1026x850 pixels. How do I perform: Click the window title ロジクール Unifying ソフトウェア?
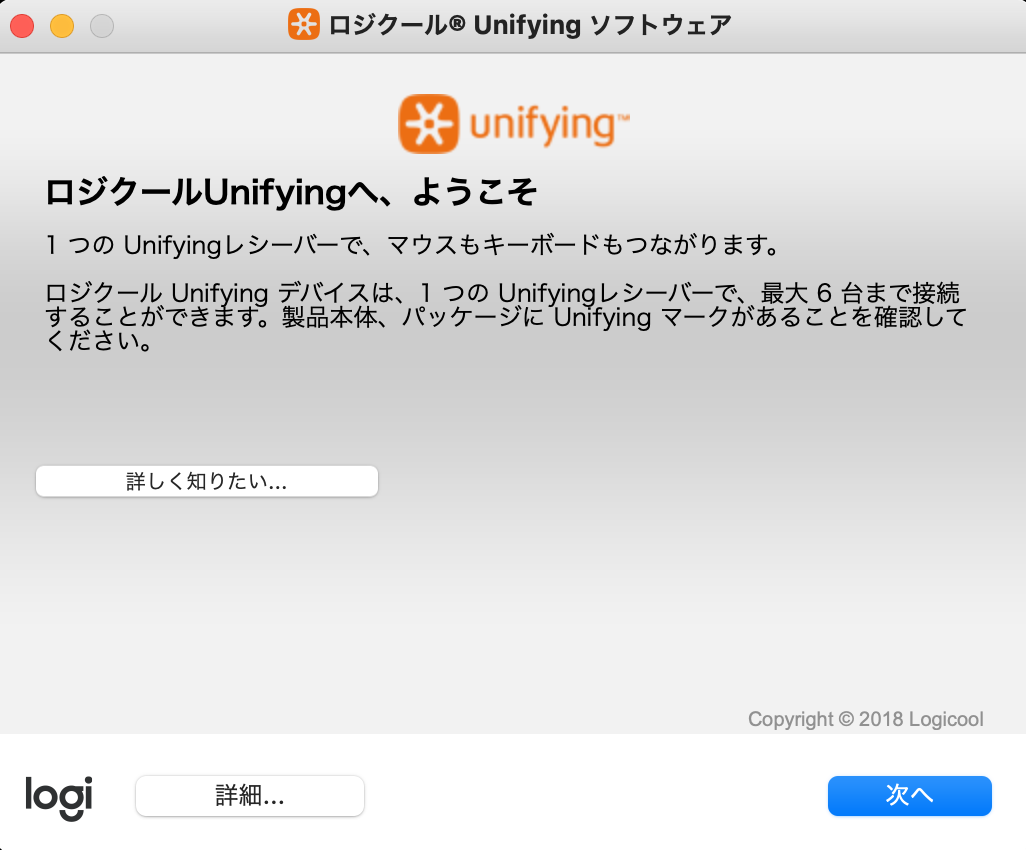tap(530, 25)
